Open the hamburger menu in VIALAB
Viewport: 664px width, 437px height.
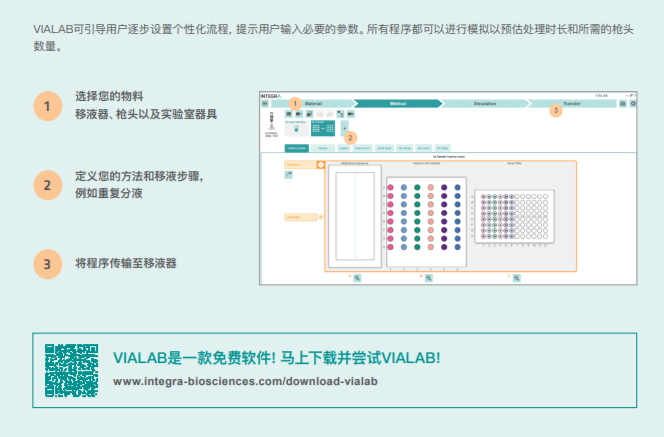coord(265,103)
